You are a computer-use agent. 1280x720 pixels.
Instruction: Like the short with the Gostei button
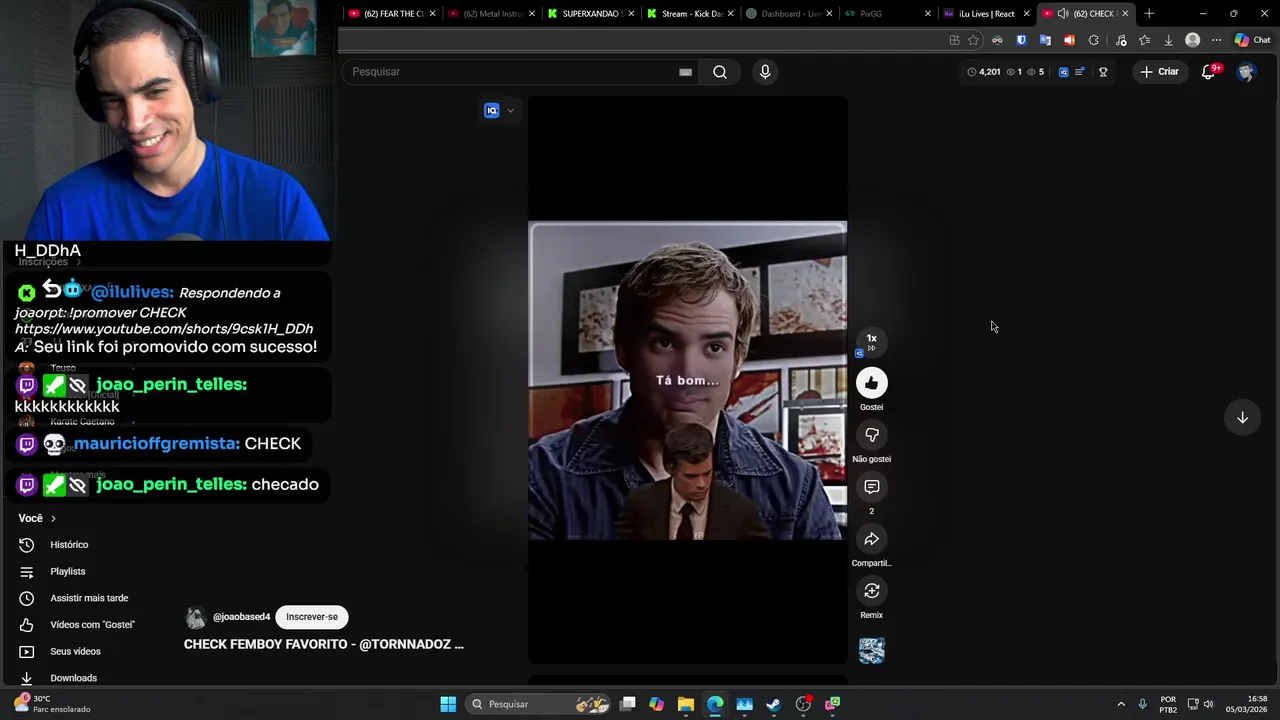point(871,383)
